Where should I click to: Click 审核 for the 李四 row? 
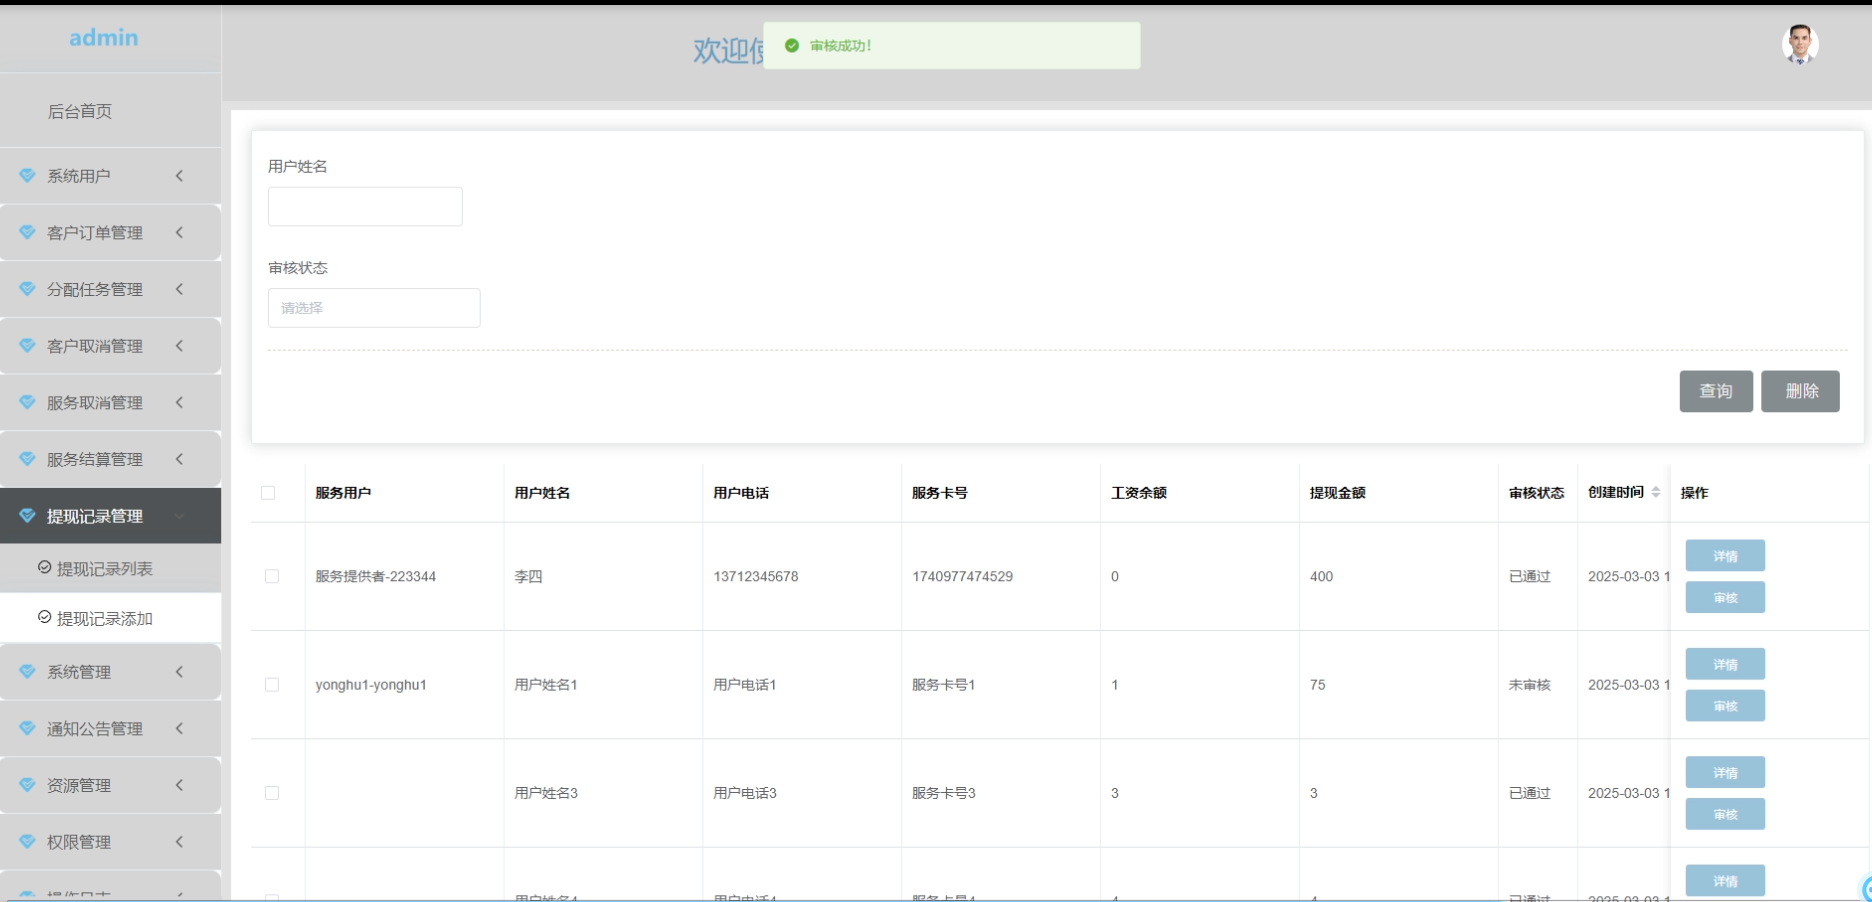(x=1725, y=598)
